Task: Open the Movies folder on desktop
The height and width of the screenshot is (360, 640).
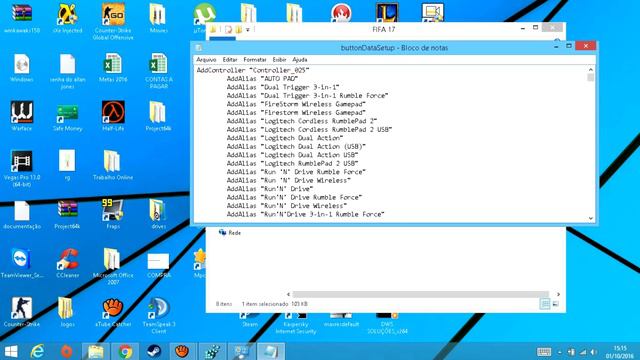Action: coord(158,18)
